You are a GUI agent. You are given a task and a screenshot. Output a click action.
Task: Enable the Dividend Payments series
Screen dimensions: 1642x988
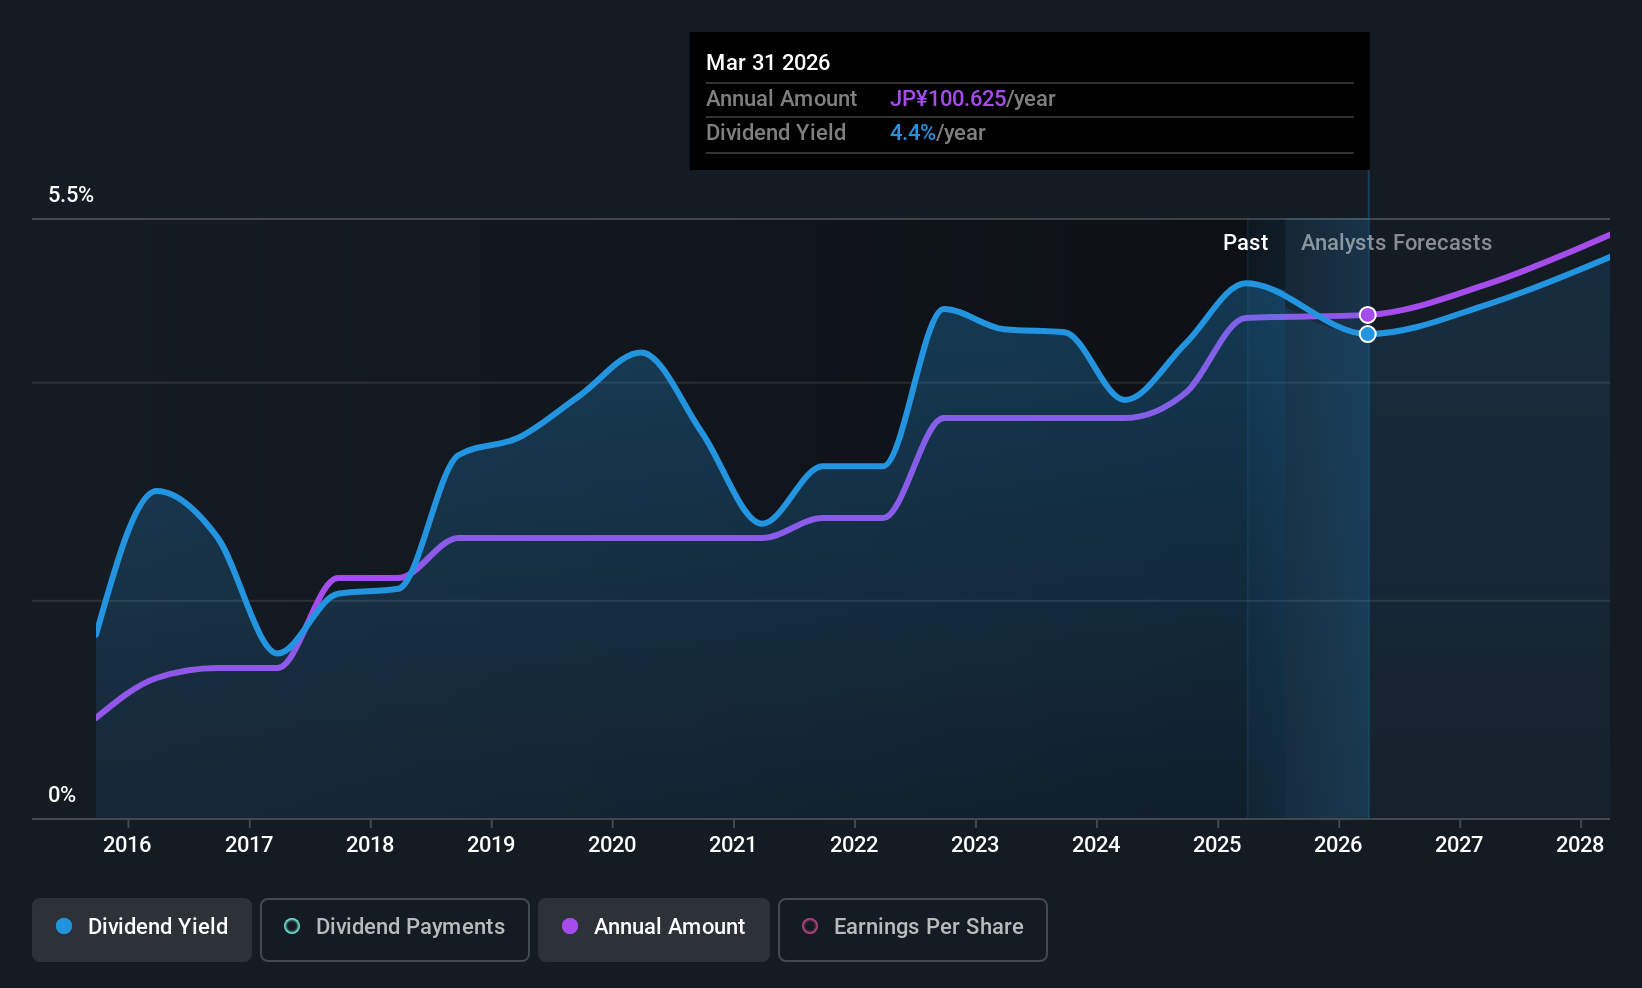coord(395,929)
